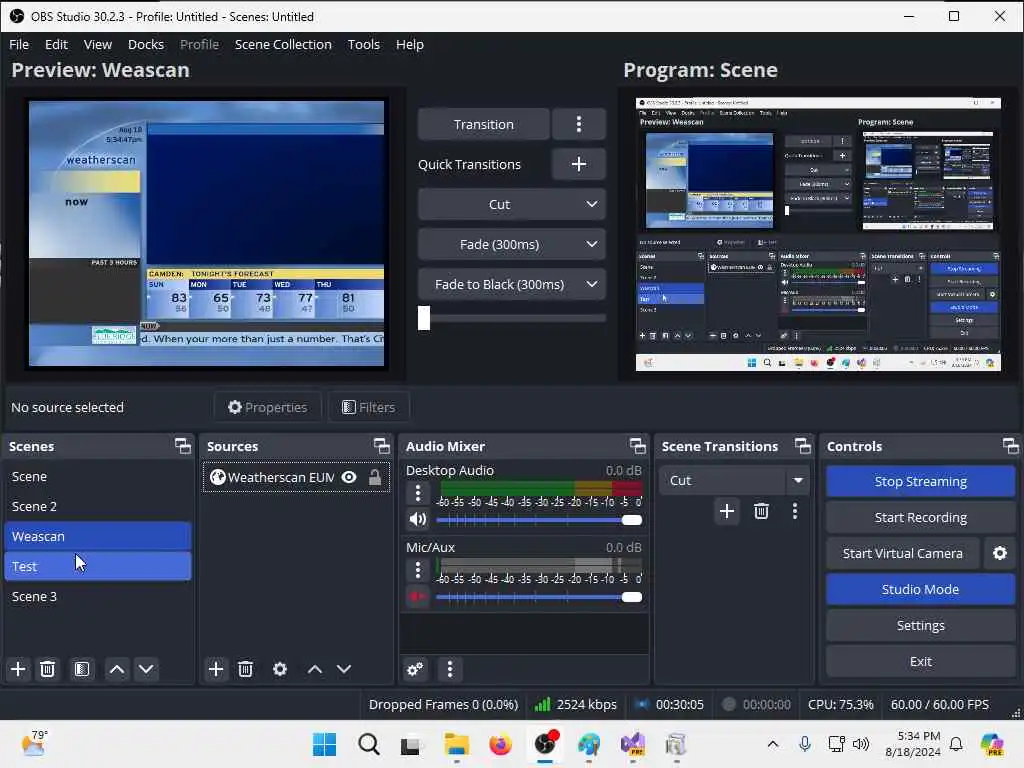The height and width of the screenshot is (768, 1024).
Task: Open Transition three-dot options menu
Action: click(x=579, y=124)
